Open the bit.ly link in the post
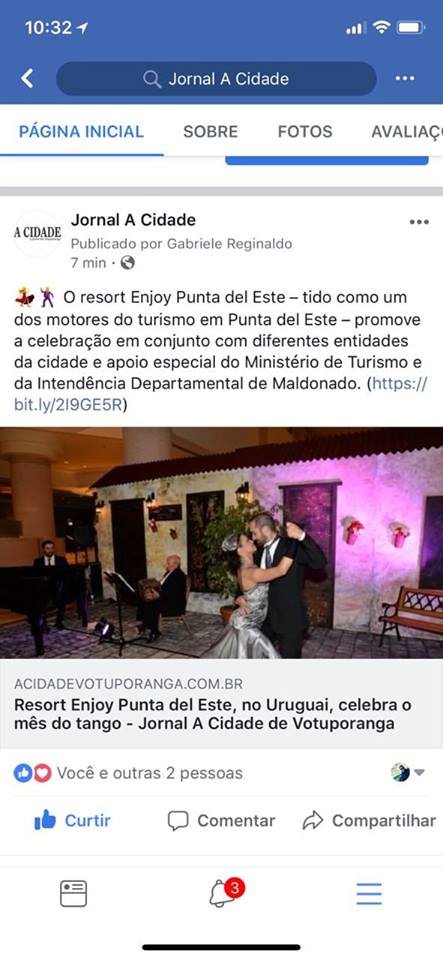The height and width of the screenshot is (960, 443). pyautogui.click(x=220, y=394)
